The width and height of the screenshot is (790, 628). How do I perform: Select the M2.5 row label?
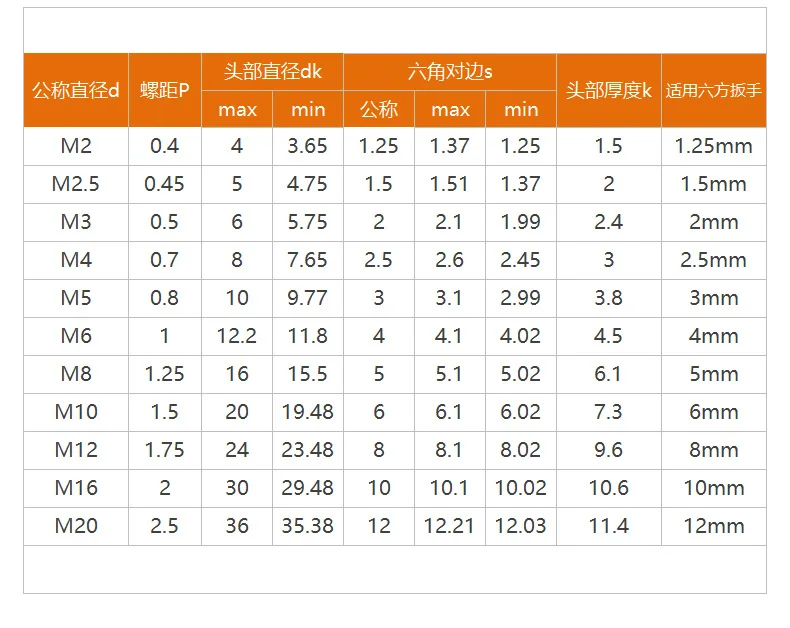click(x=76, y=184)
